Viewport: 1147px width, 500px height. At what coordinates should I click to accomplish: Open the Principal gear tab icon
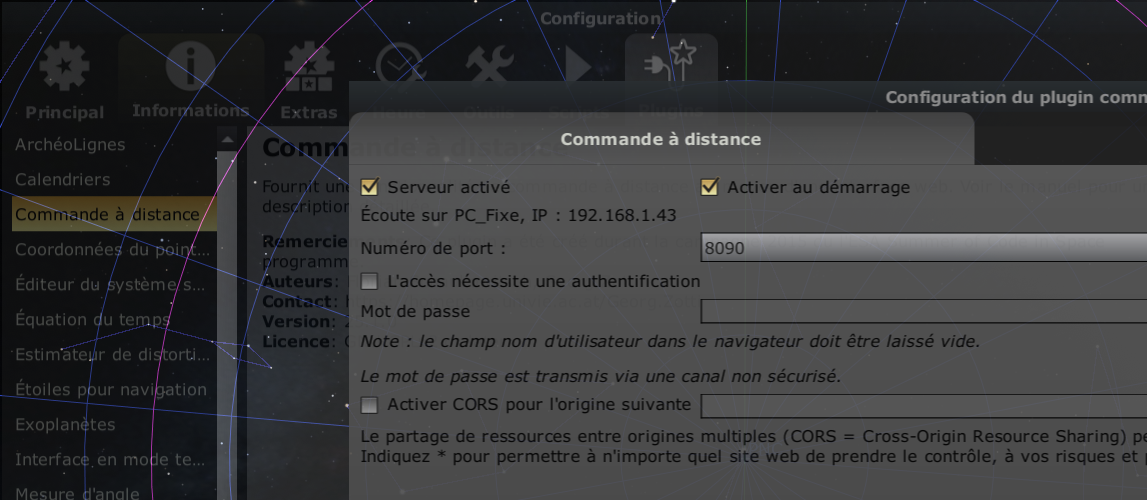pyautogui.click(x=64, y=67)
